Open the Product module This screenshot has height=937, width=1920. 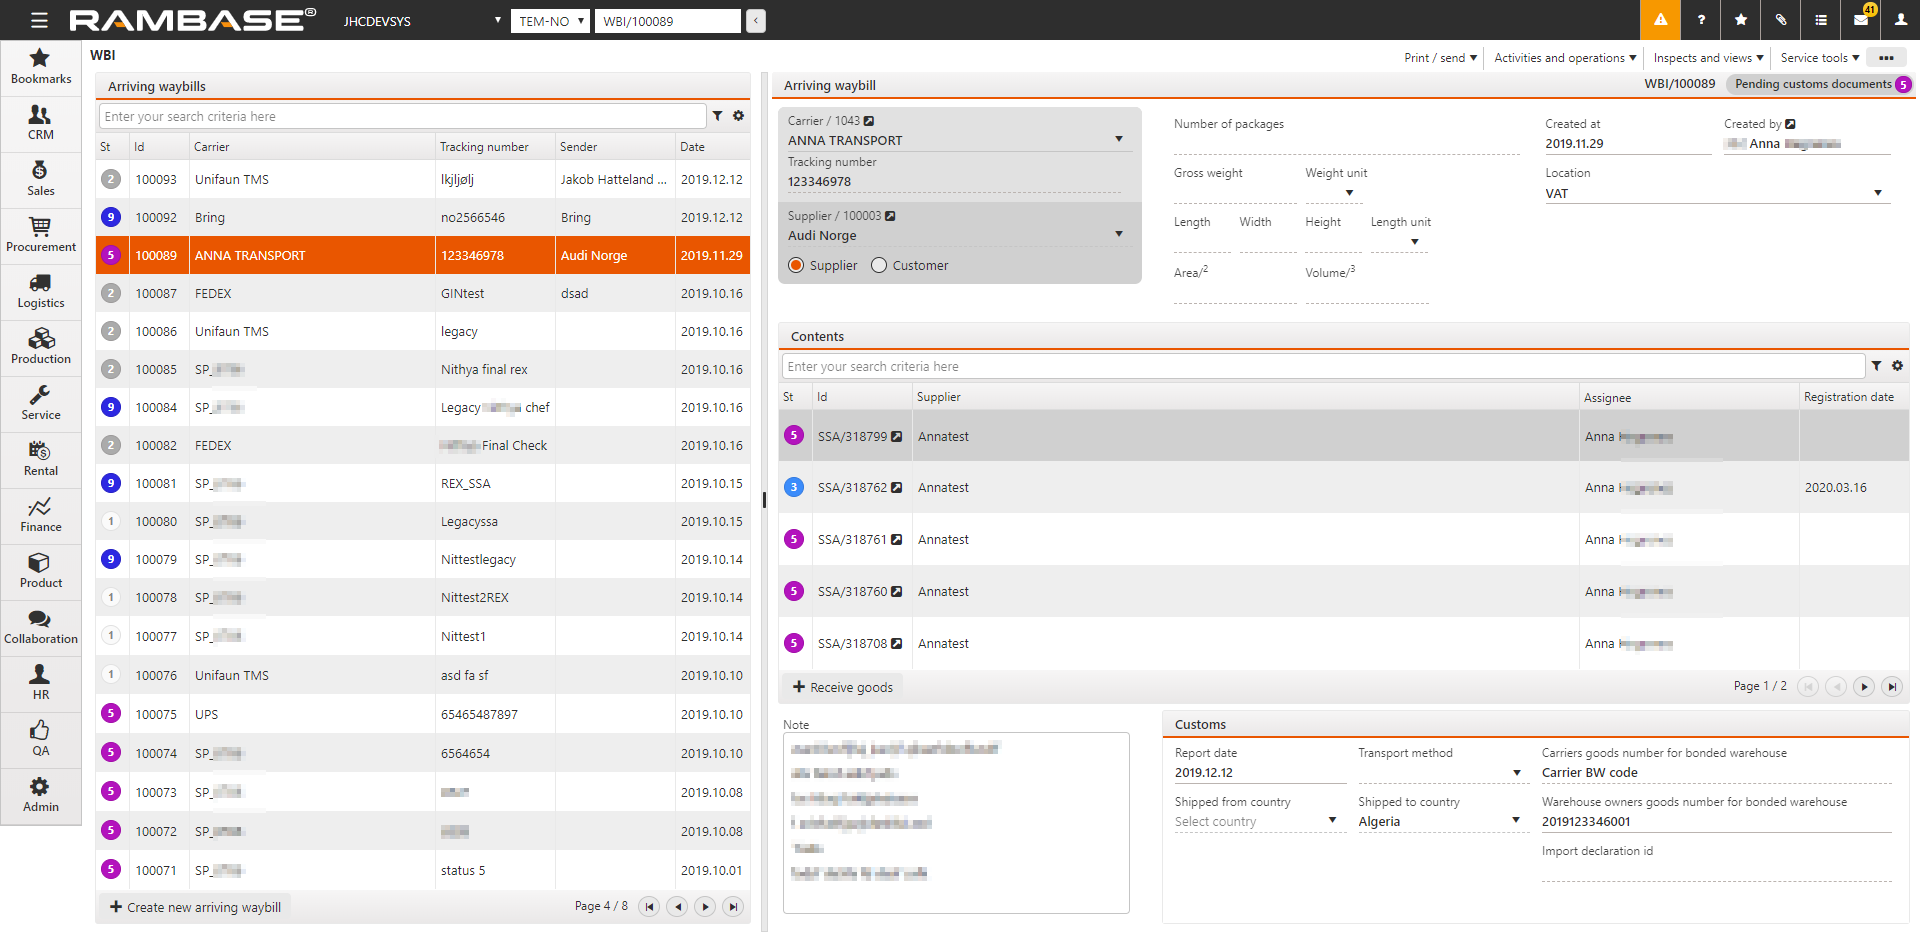(x=40, y=571)
